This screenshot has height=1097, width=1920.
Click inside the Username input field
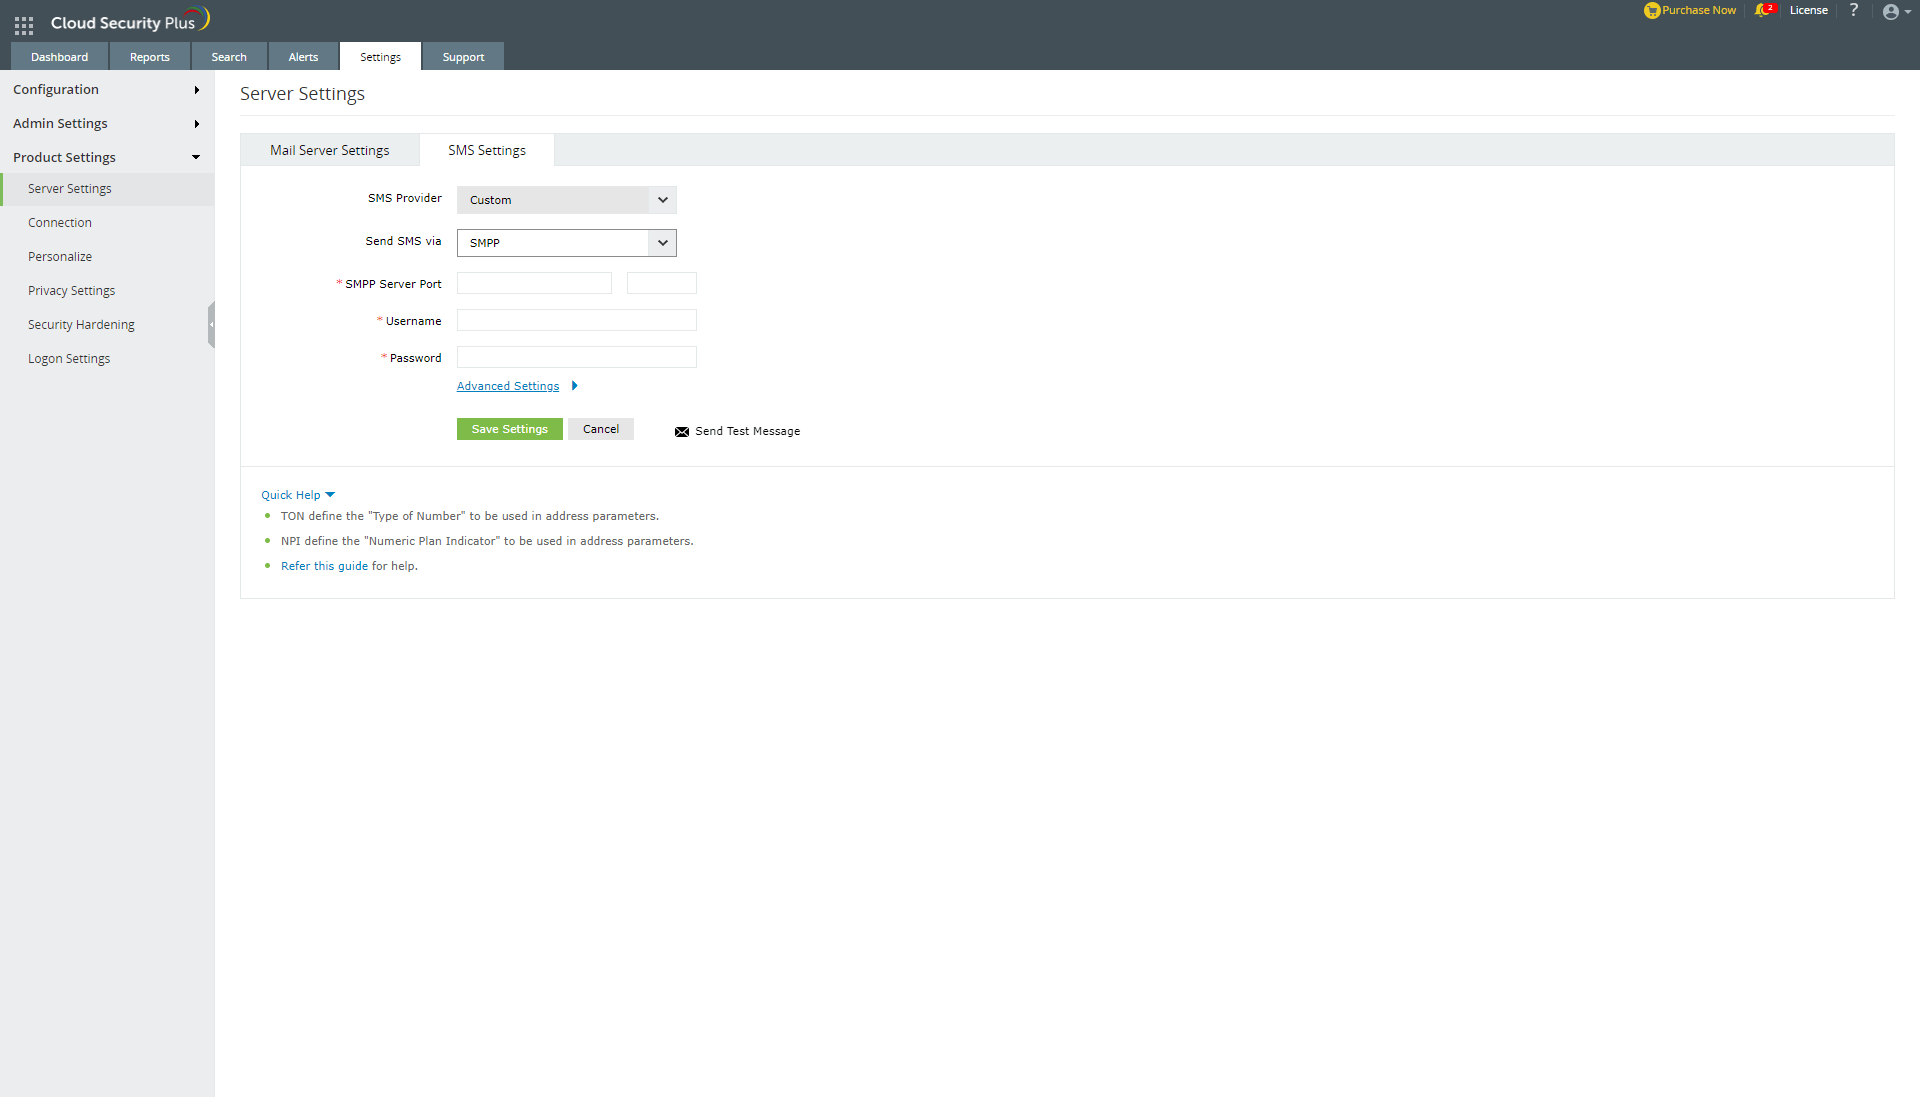coord(576,320)
